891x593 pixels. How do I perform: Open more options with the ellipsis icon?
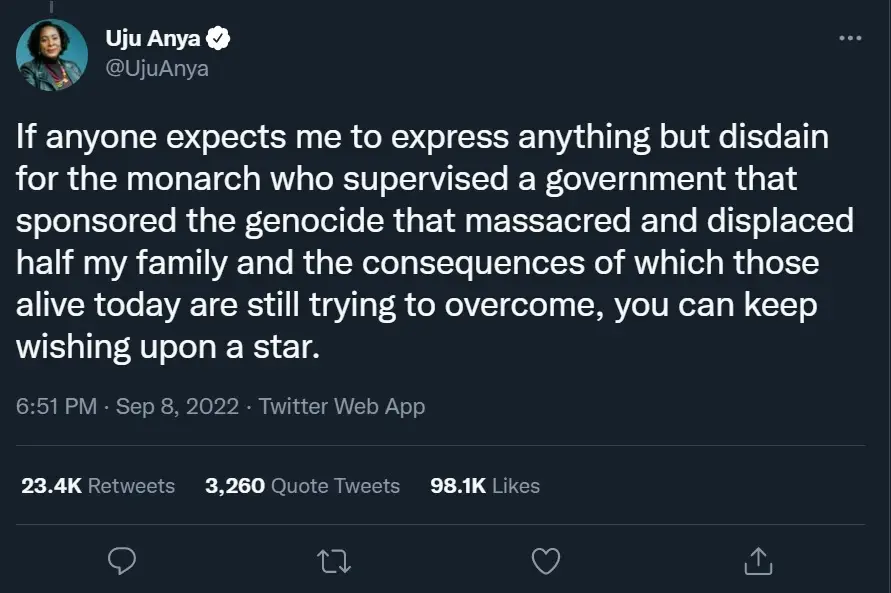[x=849, y=36]
